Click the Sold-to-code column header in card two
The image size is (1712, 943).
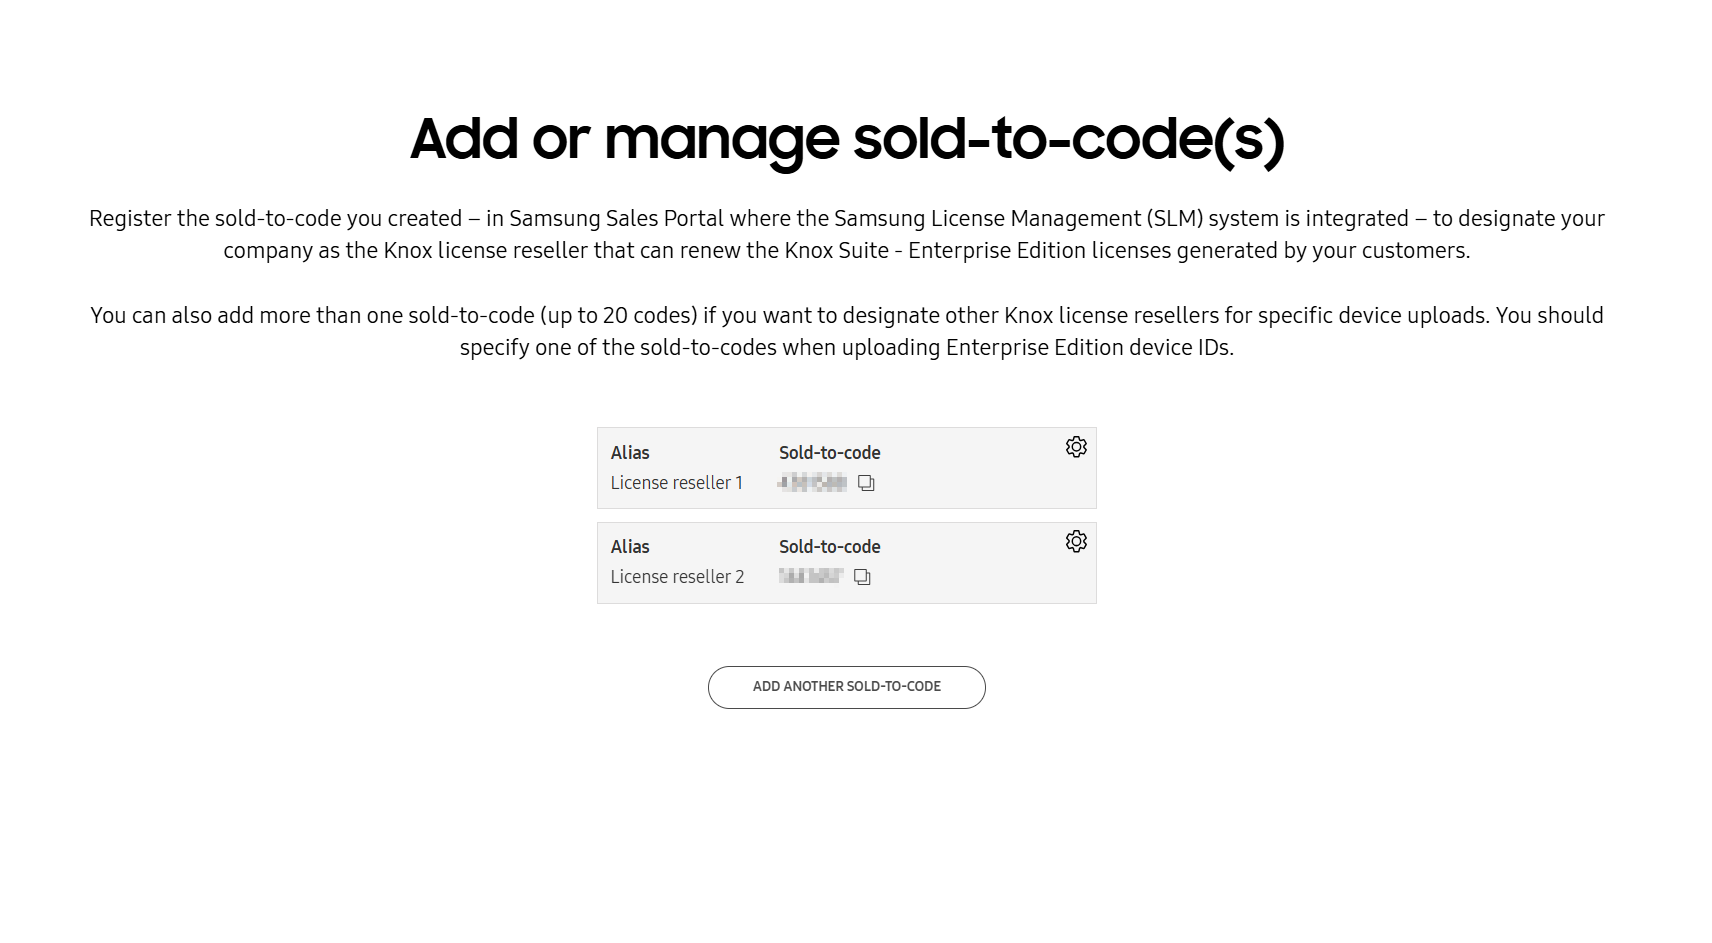point(829,546)
